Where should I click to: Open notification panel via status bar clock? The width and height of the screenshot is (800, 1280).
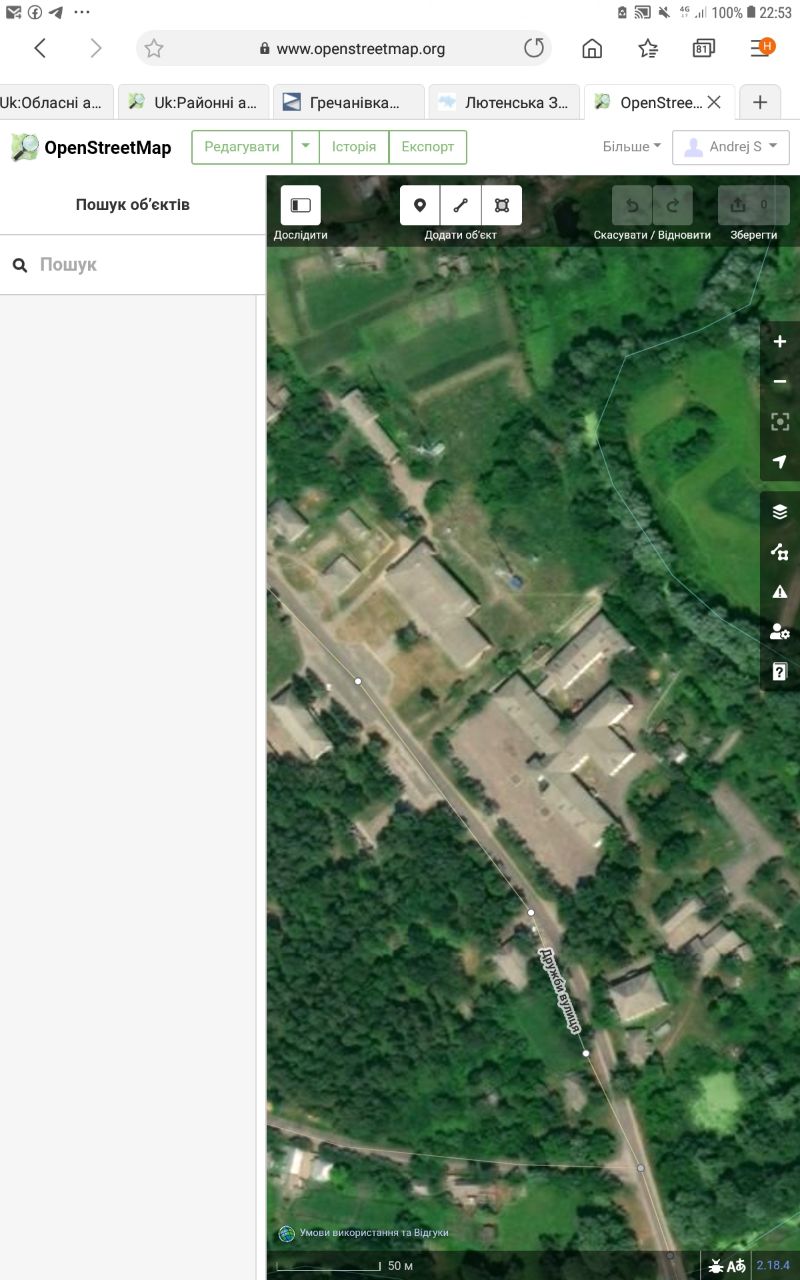click(x=775, y=13)
